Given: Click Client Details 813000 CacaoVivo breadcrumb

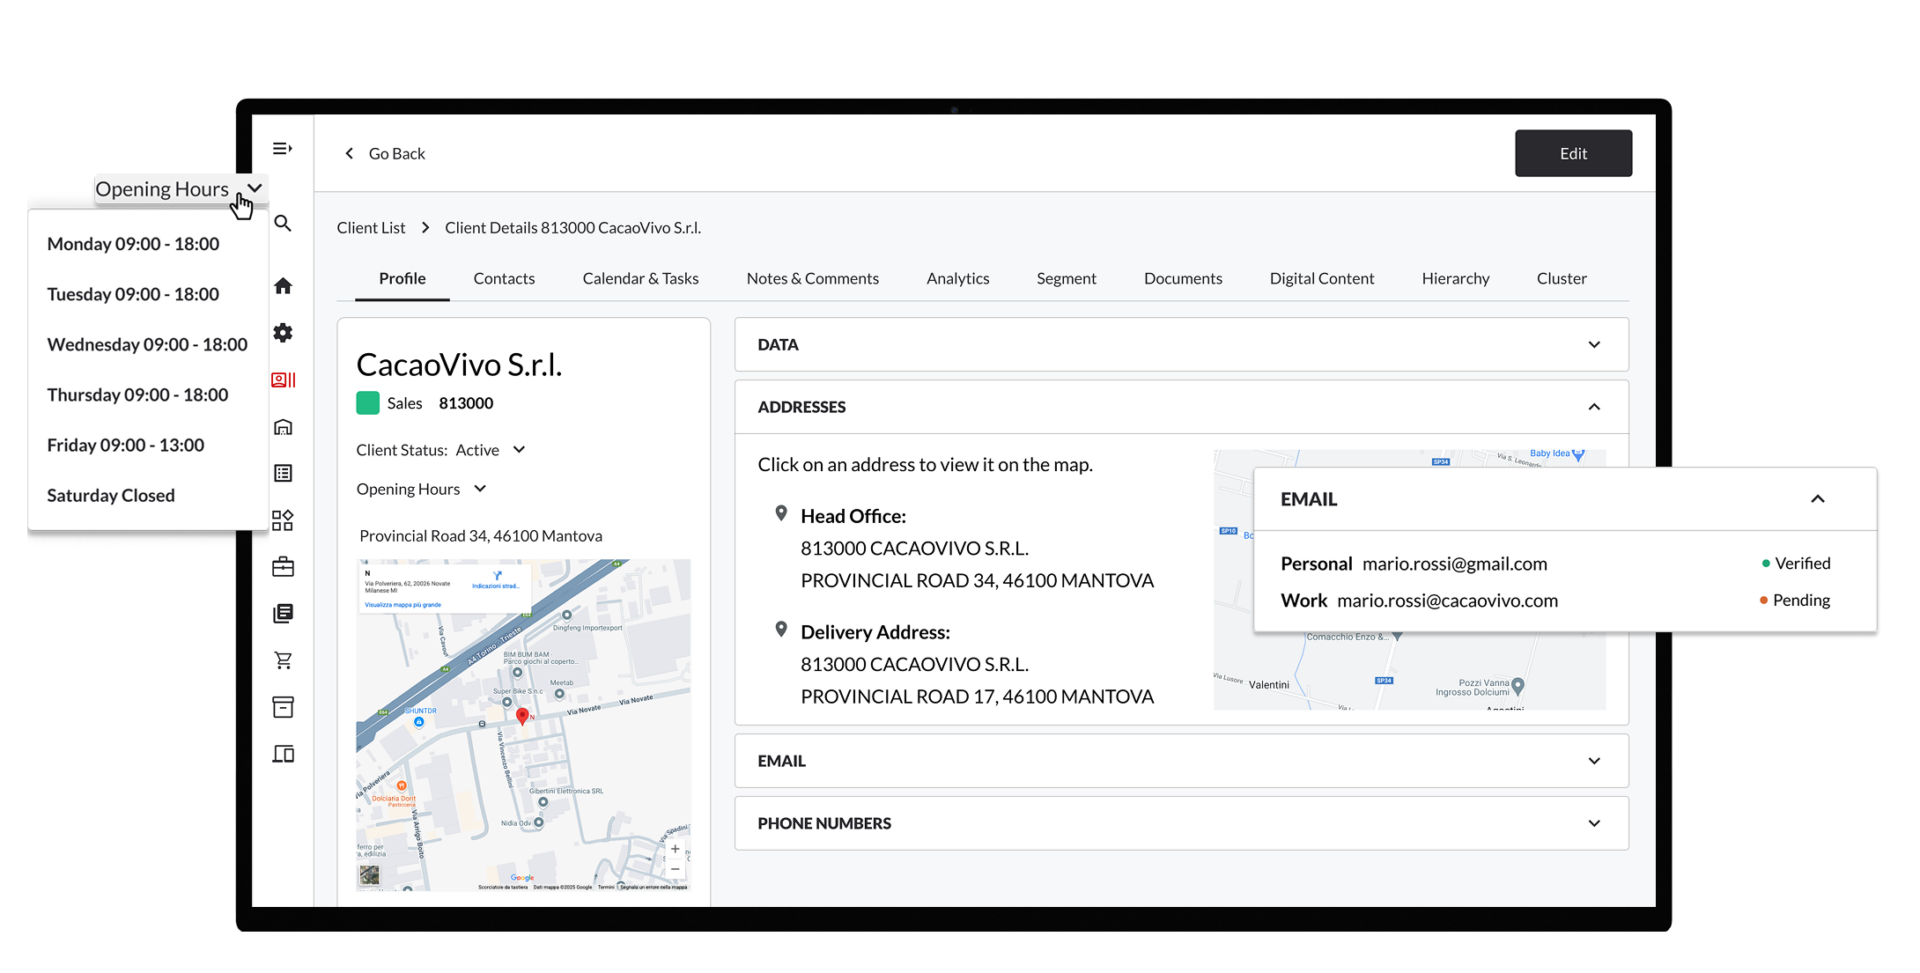Looking at the screenshot, I should click(573, 228).
